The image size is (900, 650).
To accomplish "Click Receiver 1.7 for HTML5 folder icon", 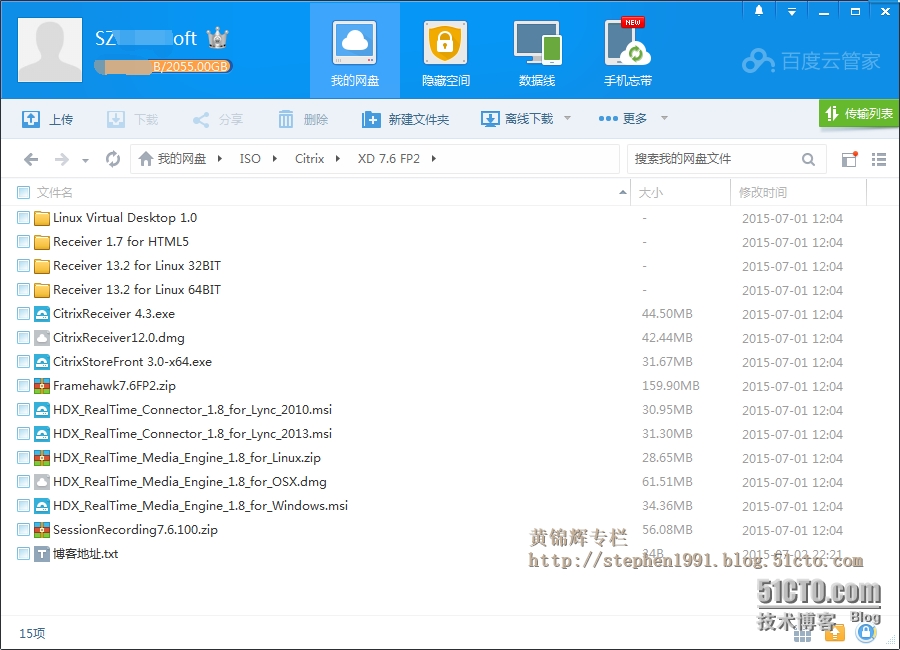I will 41,242.
